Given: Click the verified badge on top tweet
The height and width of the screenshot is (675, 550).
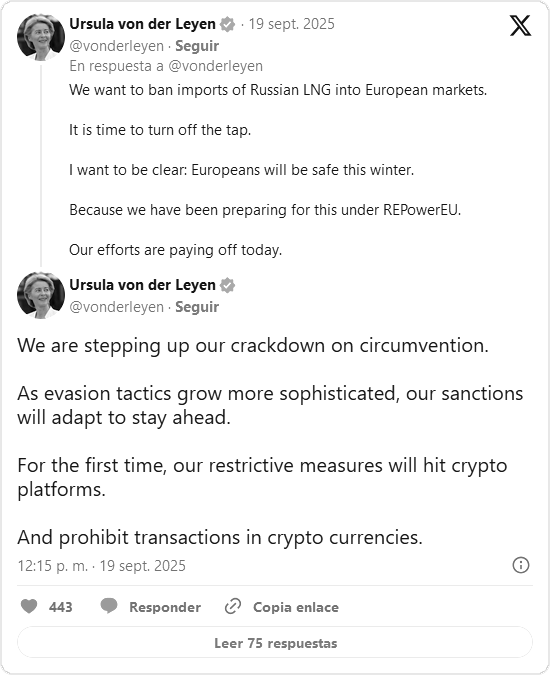Looking at the screenshot, I should (x=227, y=25).
